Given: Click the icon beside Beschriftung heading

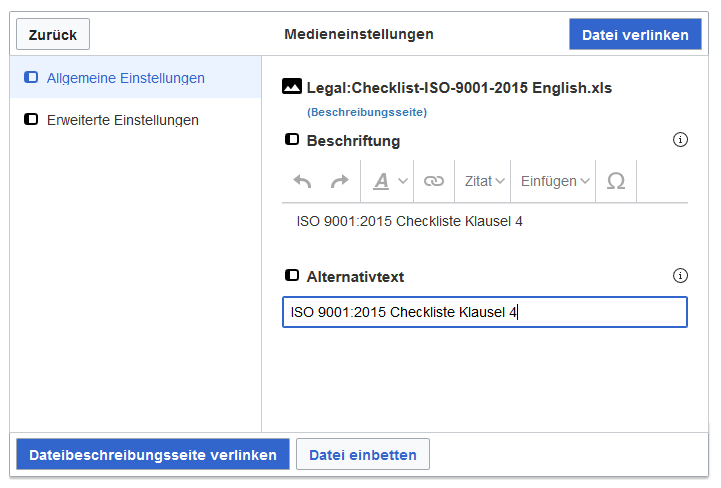Looking at the screenshot, I should click(x=292, y=139).
